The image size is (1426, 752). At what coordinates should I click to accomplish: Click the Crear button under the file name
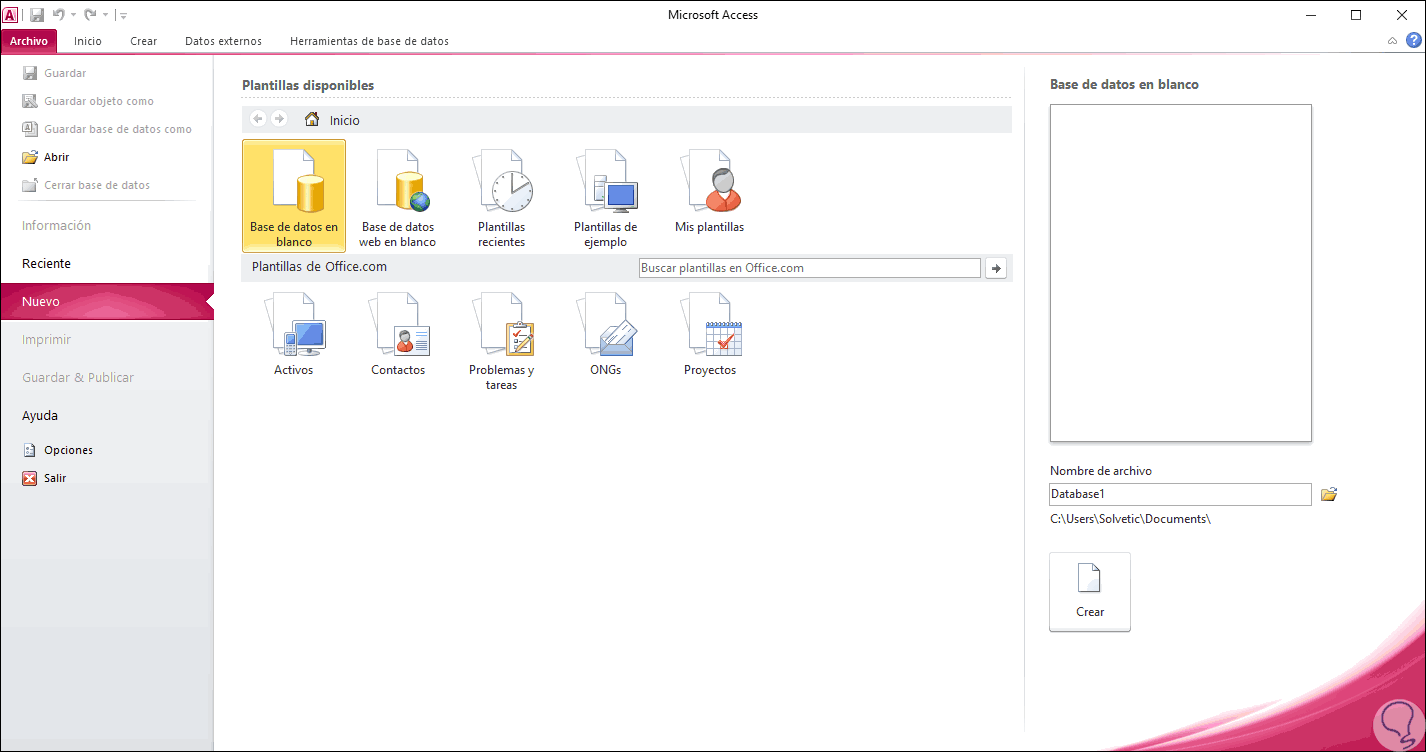click(x=1090, y=592)
